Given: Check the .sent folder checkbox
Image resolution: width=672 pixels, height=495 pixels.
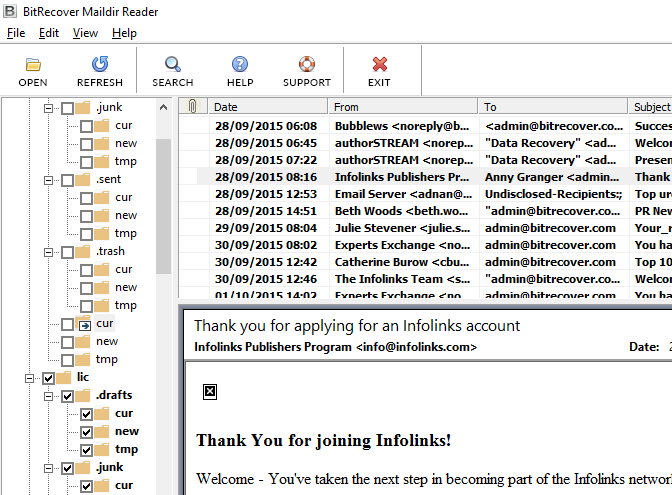Looking at the screenshot, I should point(67,180).
